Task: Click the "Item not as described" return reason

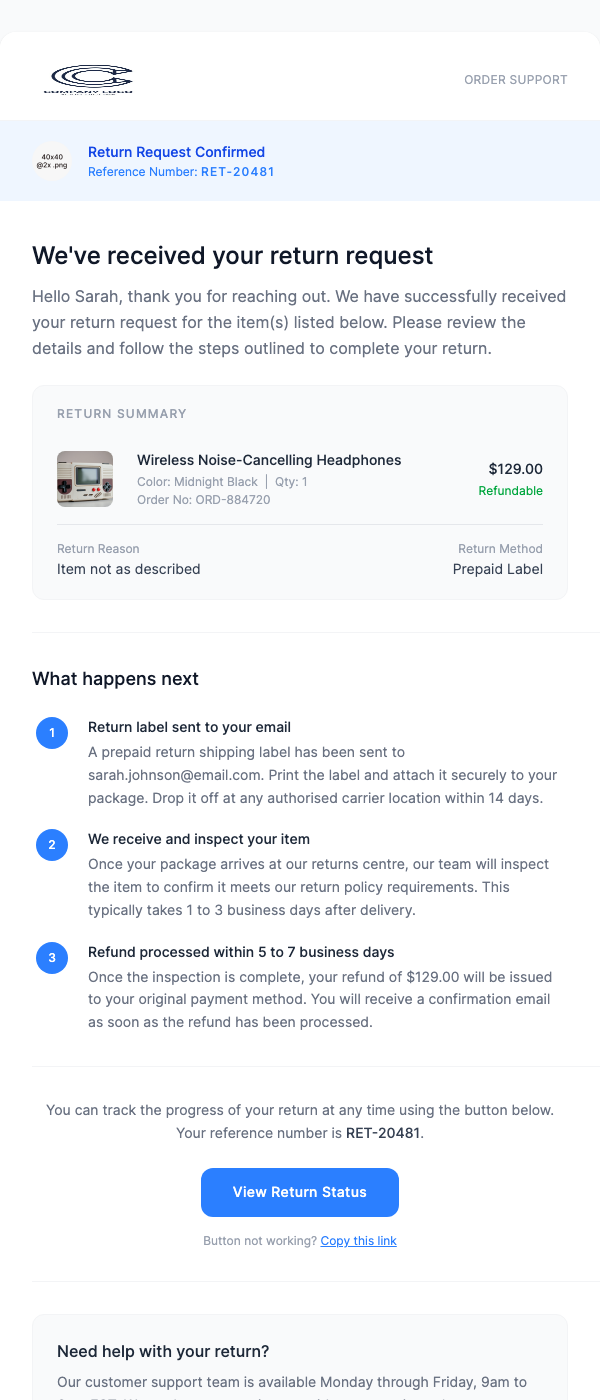Action: (129, 569)
